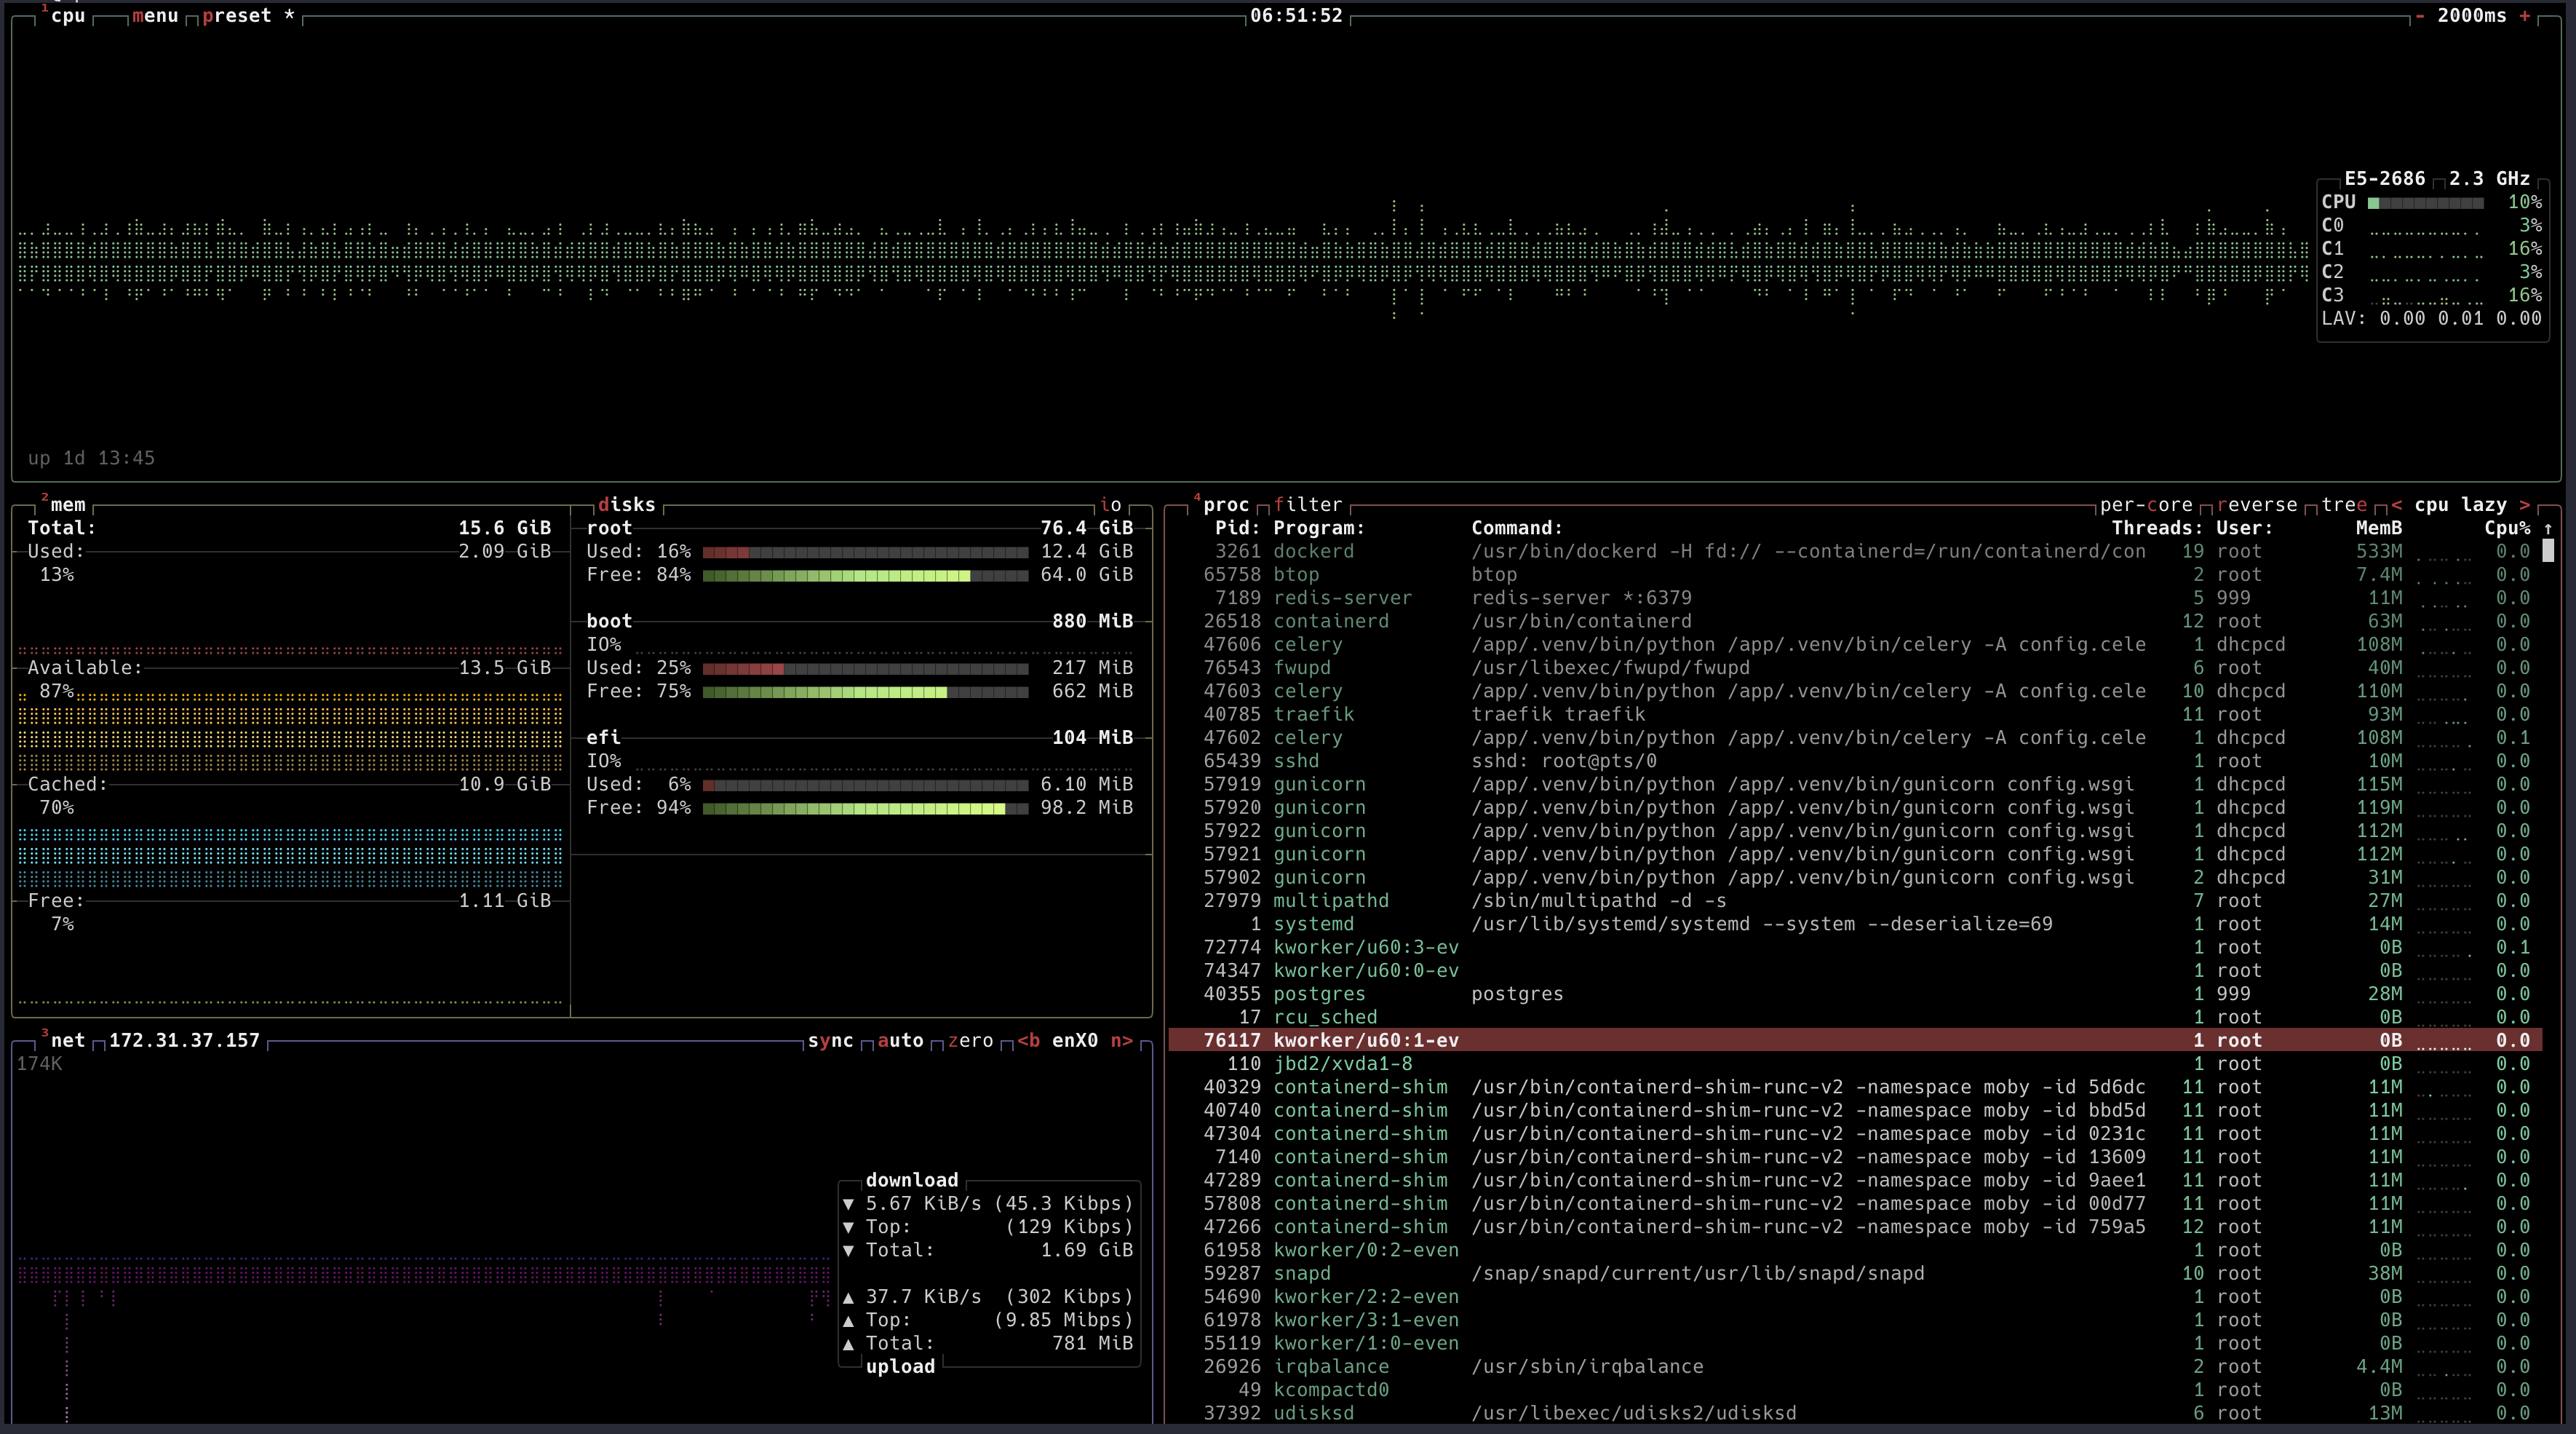Image resolution: width=2576 pixels, height=1434 pixels.
Task: Select n> to switch to the next network interface
Action: click(1123, 1040)
